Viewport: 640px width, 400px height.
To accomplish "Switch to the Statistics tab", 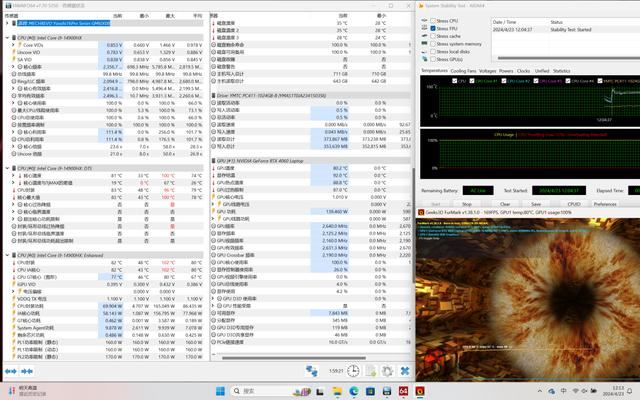I will (562, 71).
